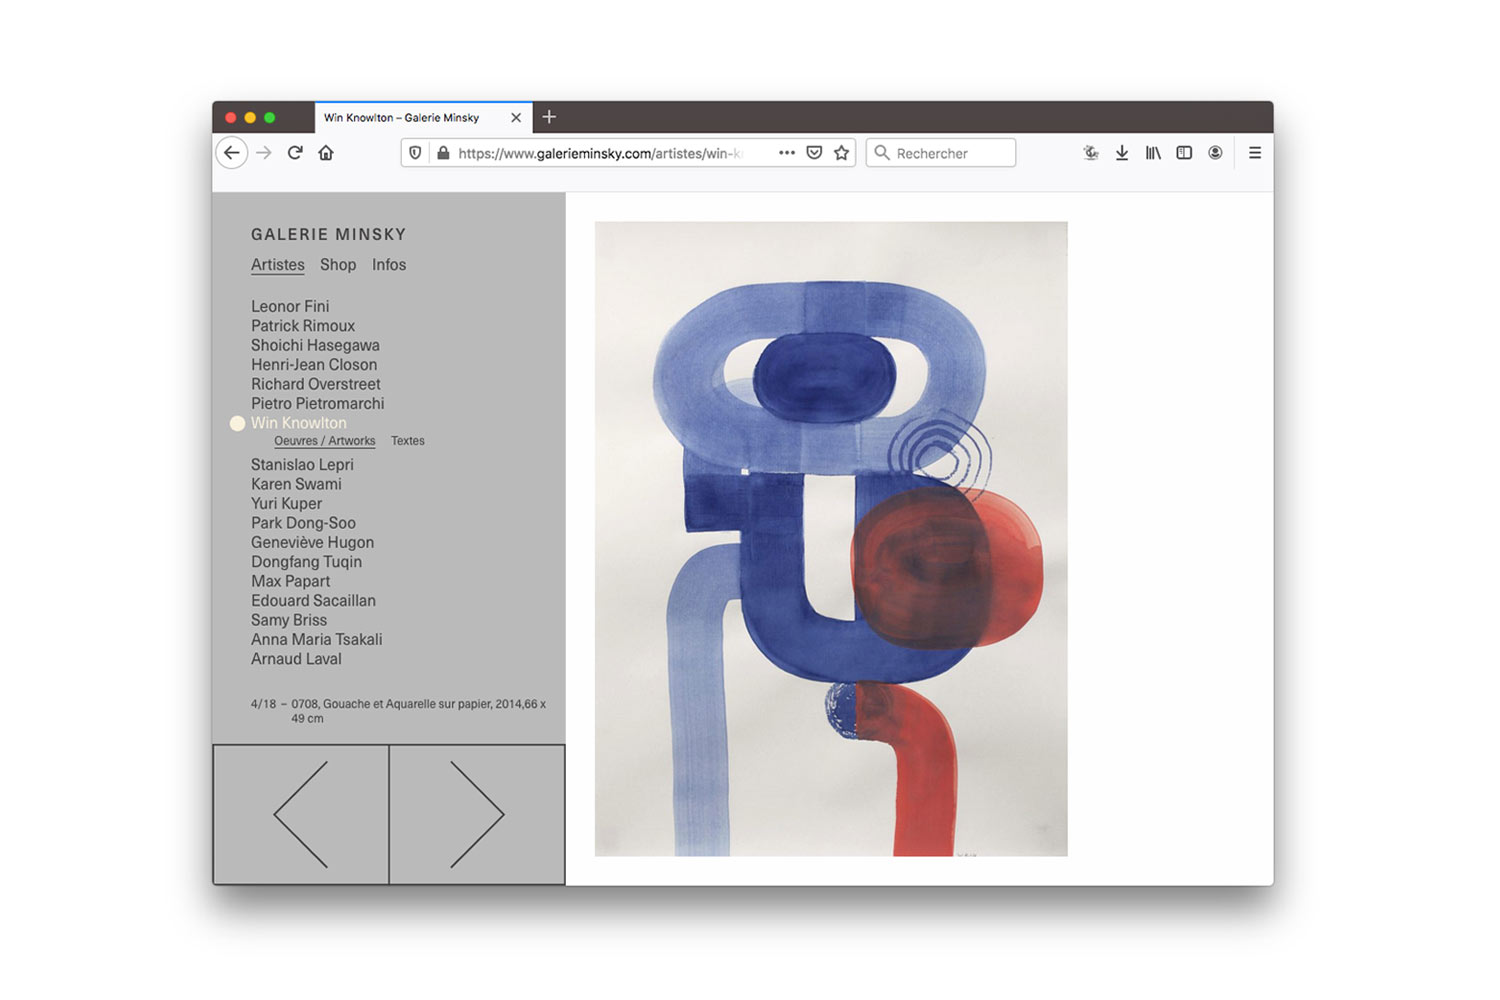The width and height of the screenshot is (1500, 1000).
Task: Open the Firefox hamburger menu
Action: [x=1254, y=153]
